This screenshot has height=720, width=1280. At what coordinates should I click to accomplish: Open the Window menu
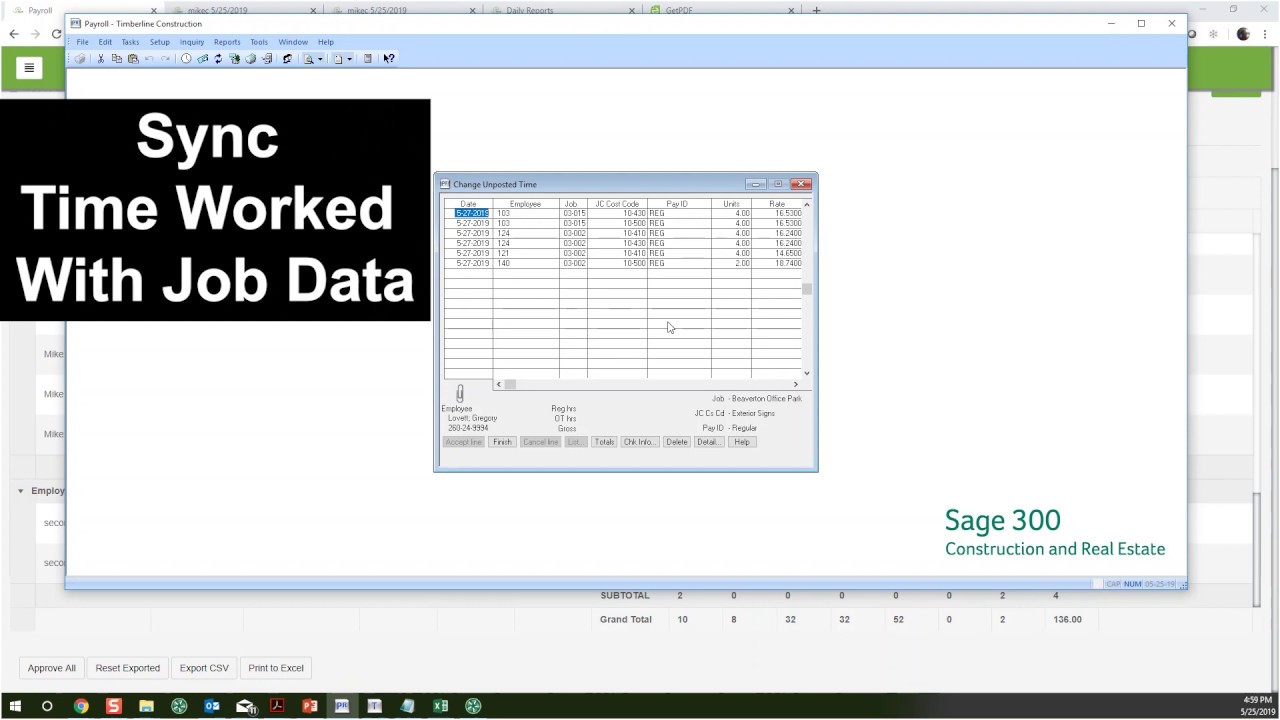tap(293, 42)
